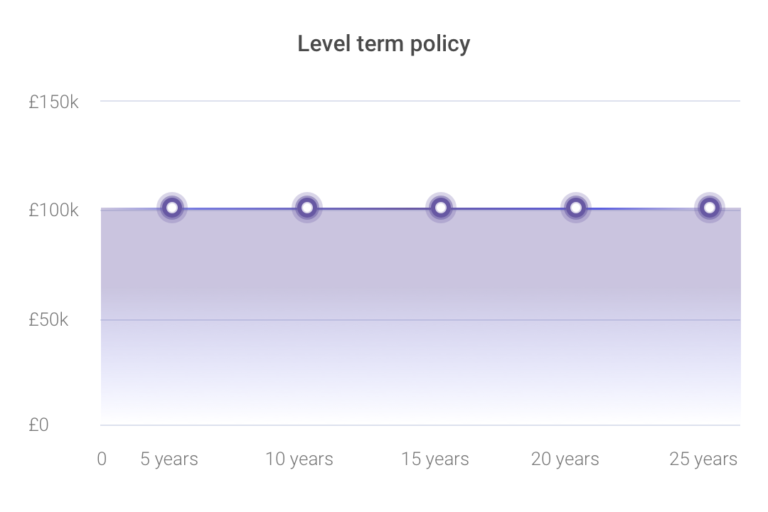Click the £150k horizontal gridline
Viewport: 768px width, 512px height.
(420, 102)
